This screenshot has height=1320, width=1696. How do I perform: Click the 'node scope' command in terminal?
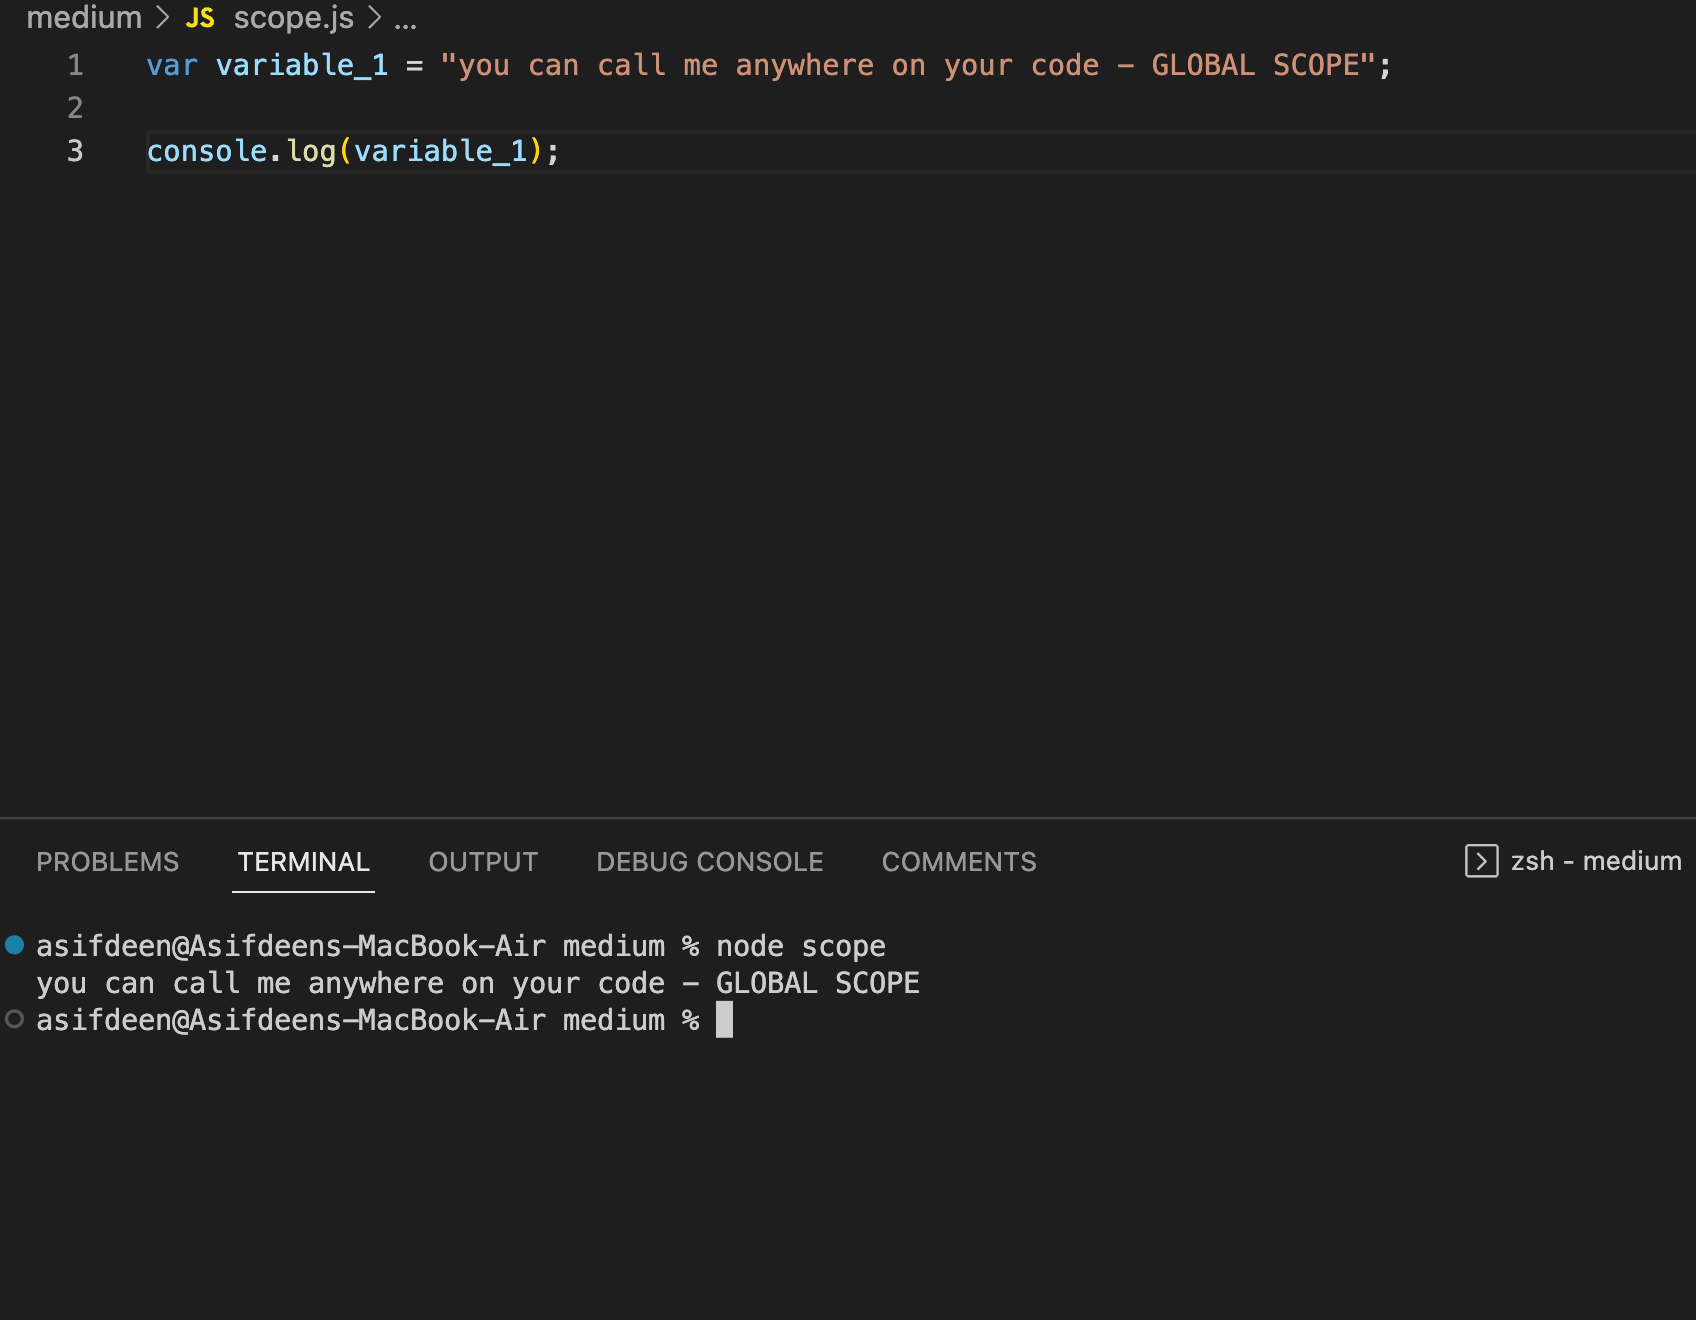click(x=801, y=946)
